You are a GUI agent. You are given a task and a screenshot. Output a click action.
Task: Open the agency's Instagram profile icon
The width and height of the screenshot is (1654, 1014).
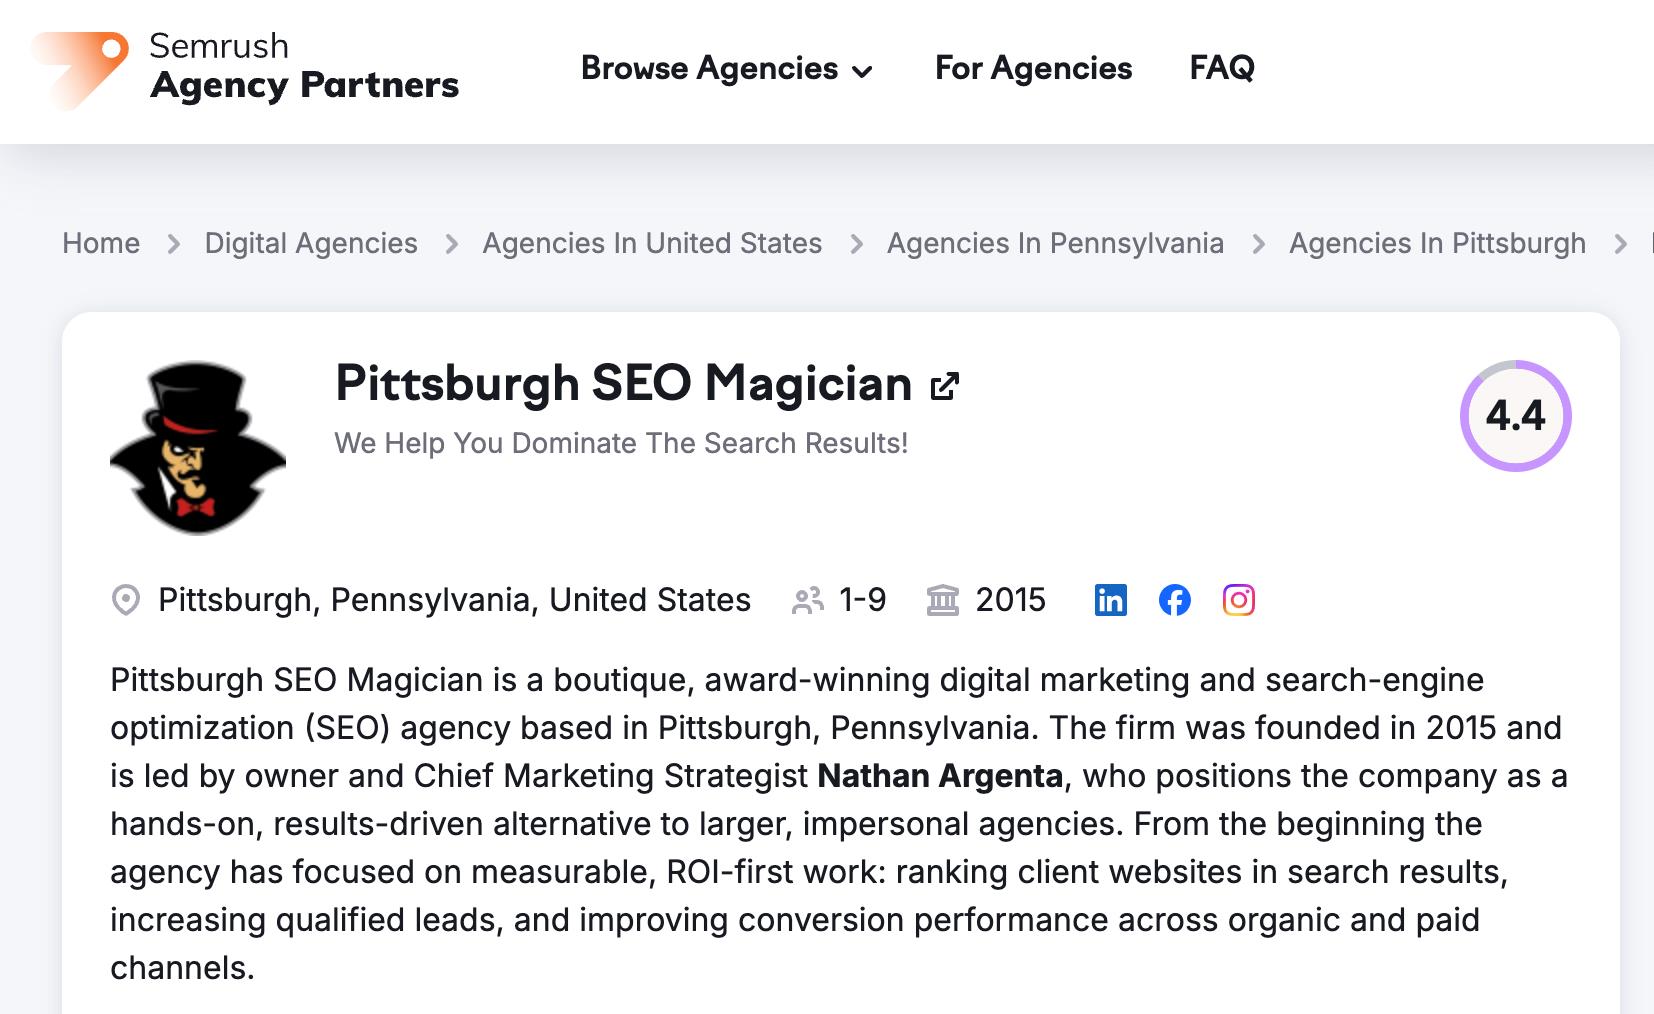(1238, 600)
